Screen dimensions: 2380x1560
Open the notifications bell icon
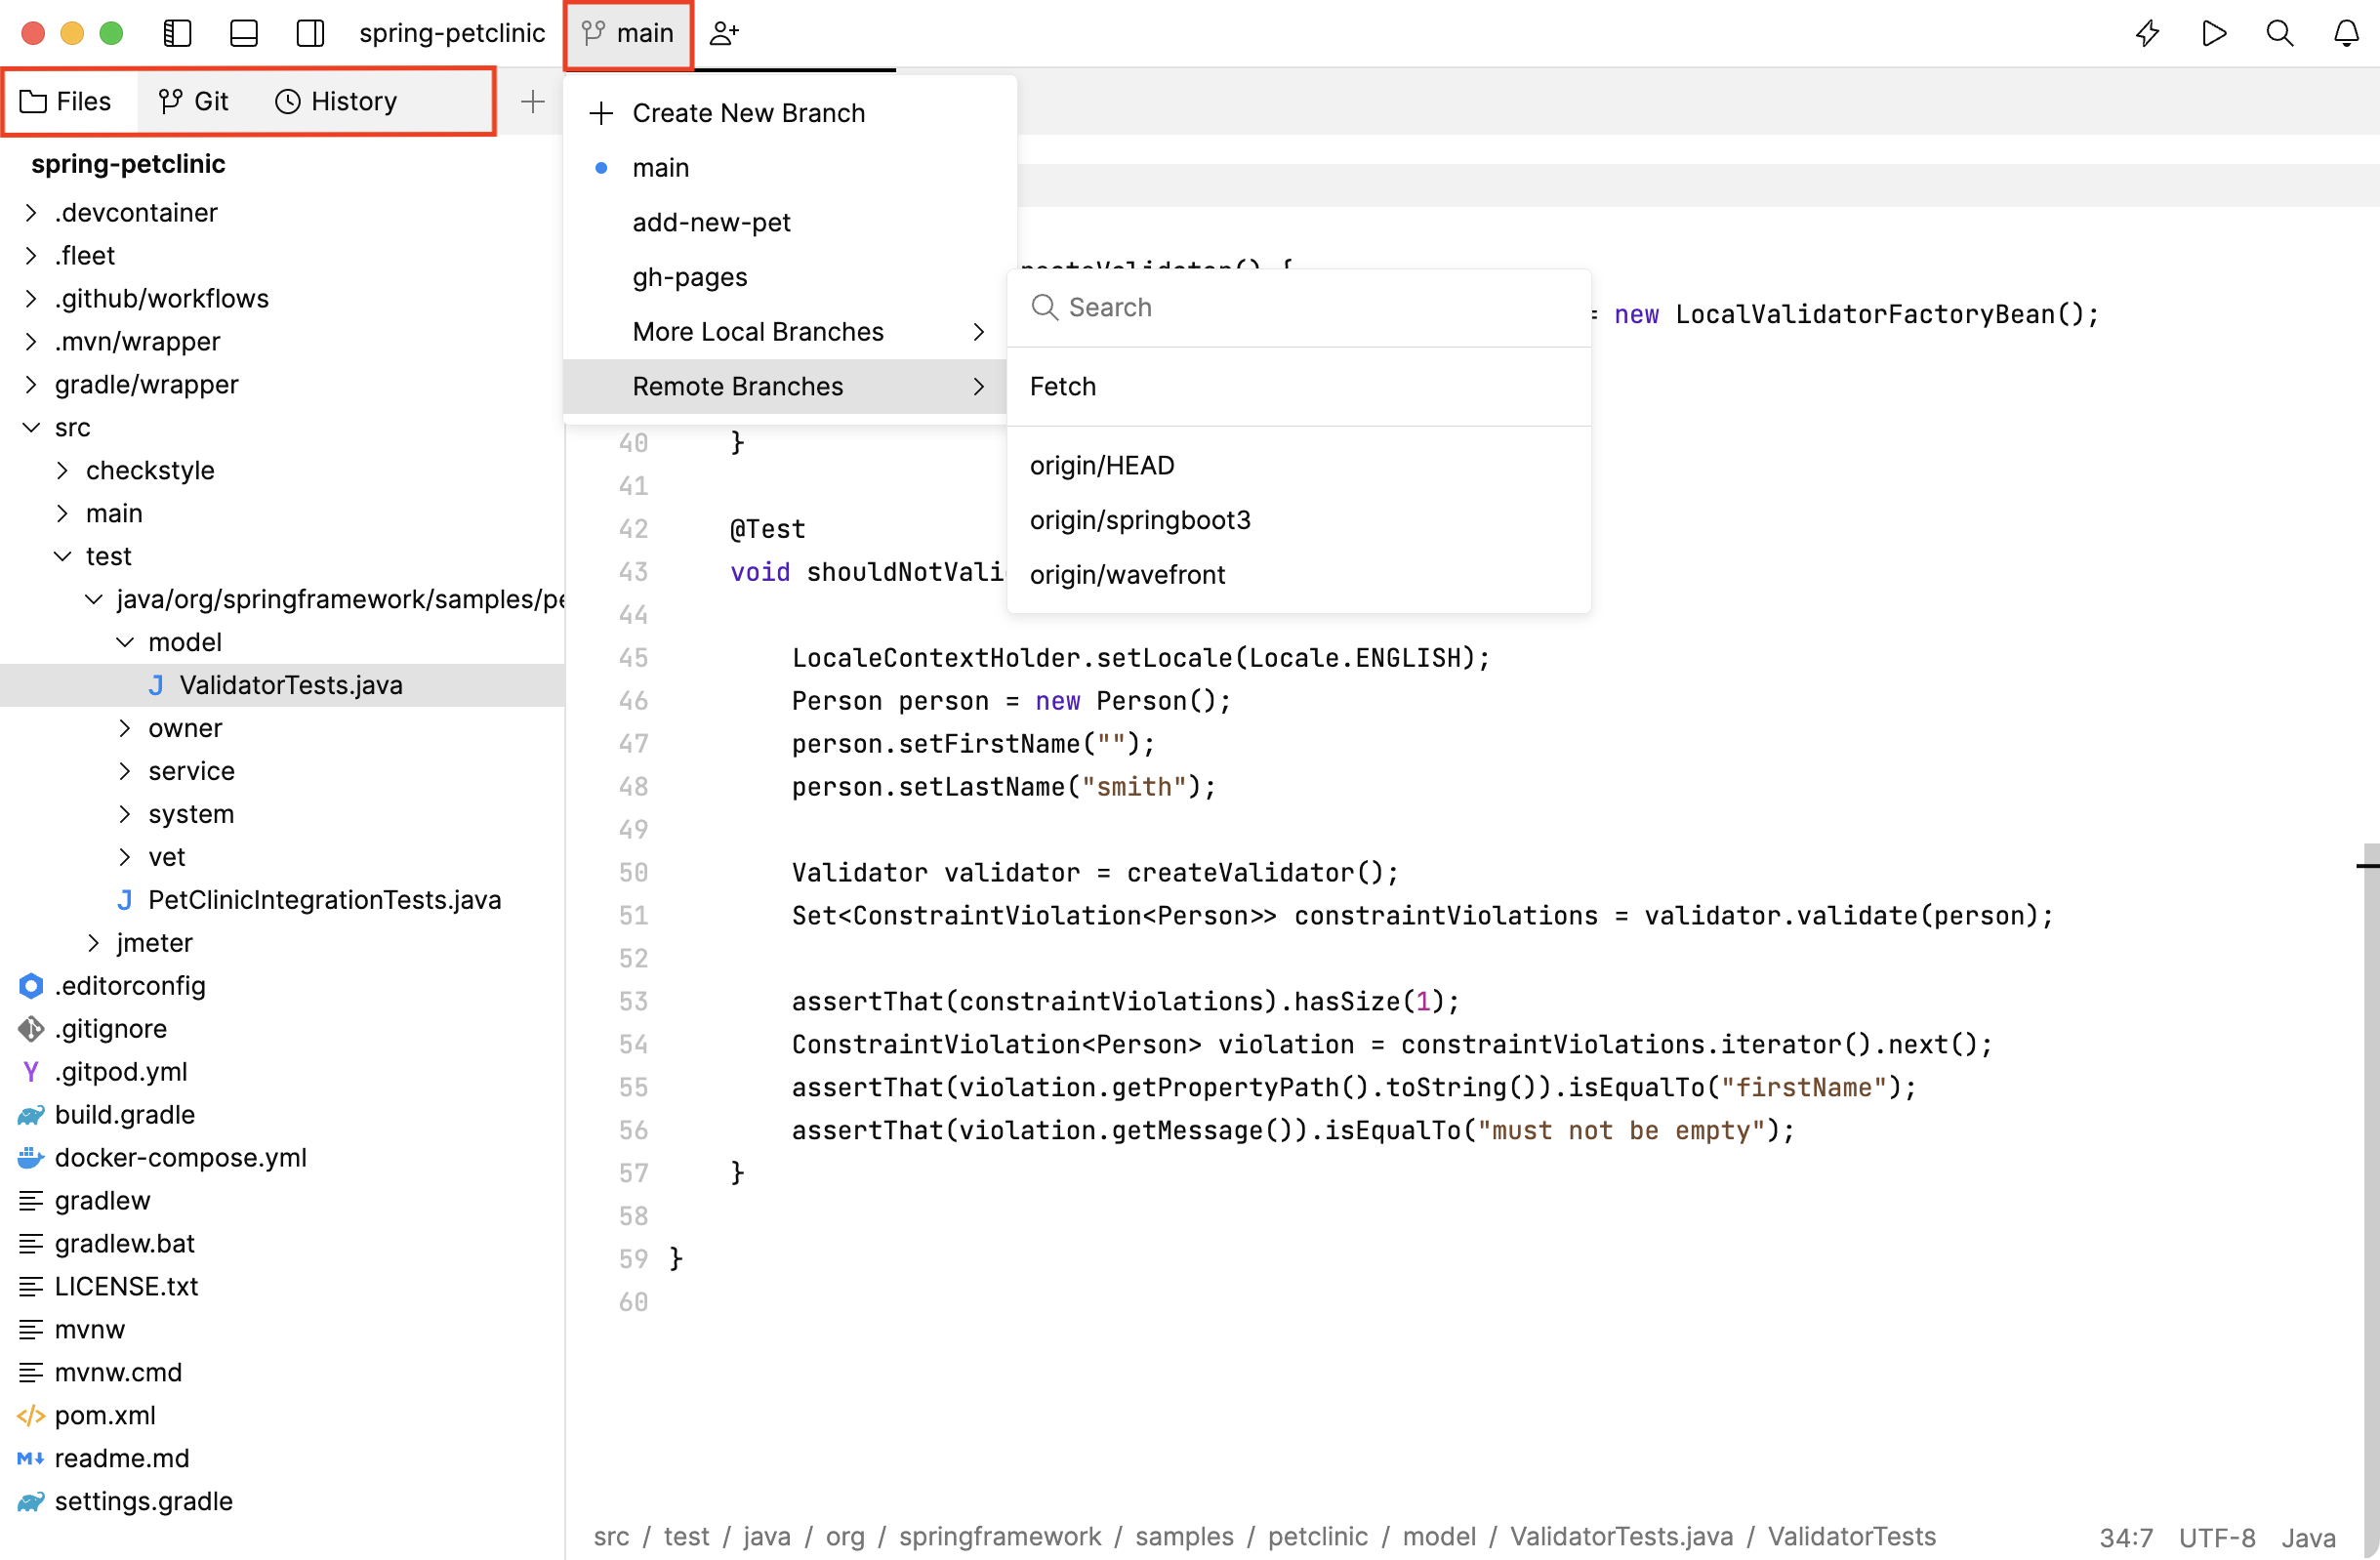click(2345, 33)
